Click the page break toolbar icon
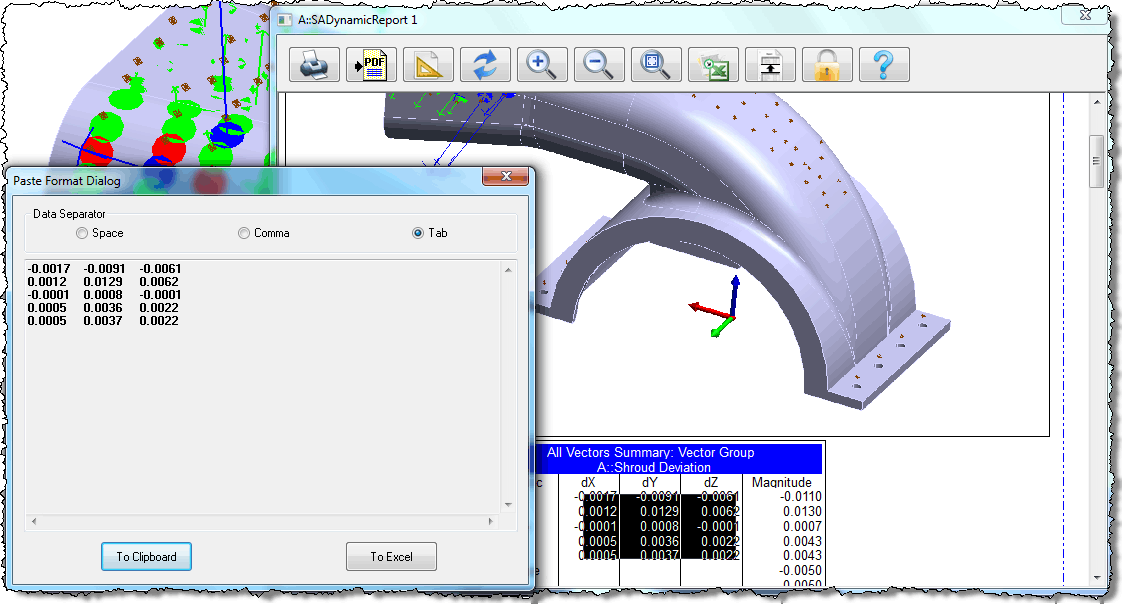The width and height of the screenshot is (1122, 604). coord(770,64)
